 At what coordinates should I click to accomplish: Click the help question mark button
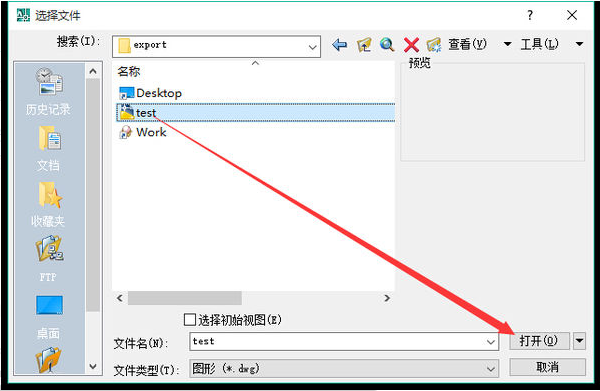tap(530, 15)
